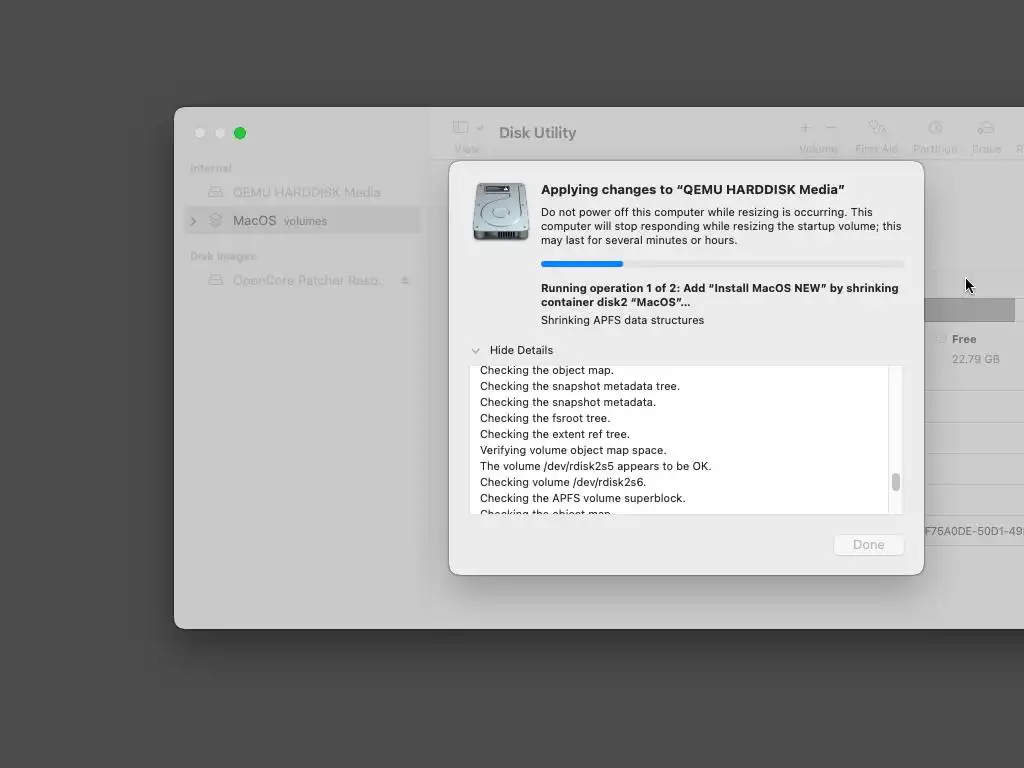Click the Disk Utility window title
The image size is (1024, 768).
537,133
